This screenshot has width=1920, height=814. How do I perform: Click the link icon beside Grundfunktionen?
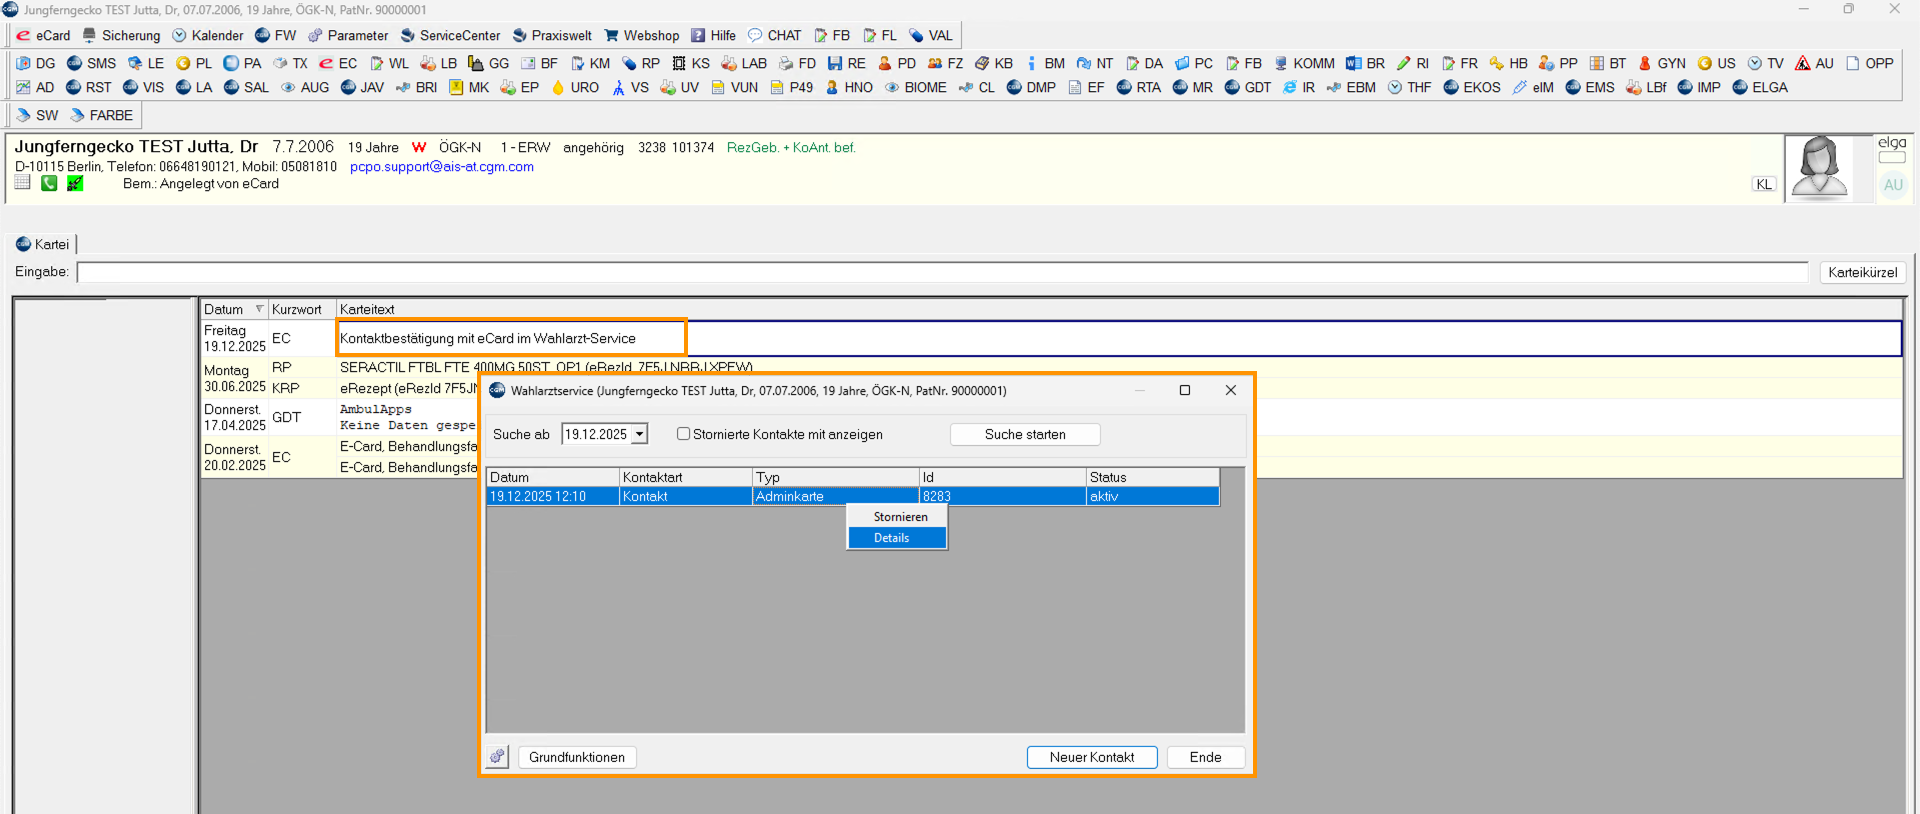(497, 757)
